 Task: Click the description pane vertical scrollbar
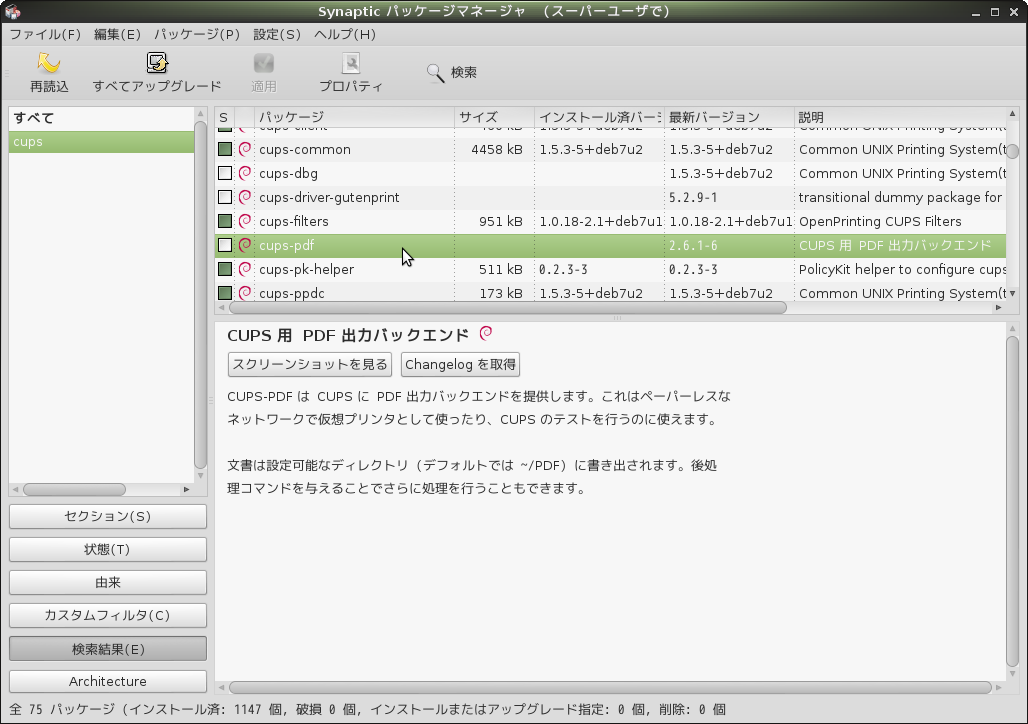coord(1013,501)
